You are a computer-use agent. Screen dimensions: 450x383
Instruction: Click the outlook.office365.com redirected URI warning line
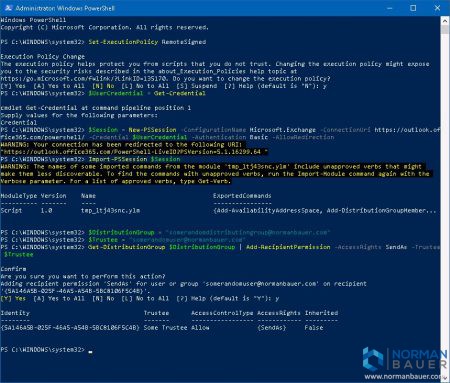(134, 152)
